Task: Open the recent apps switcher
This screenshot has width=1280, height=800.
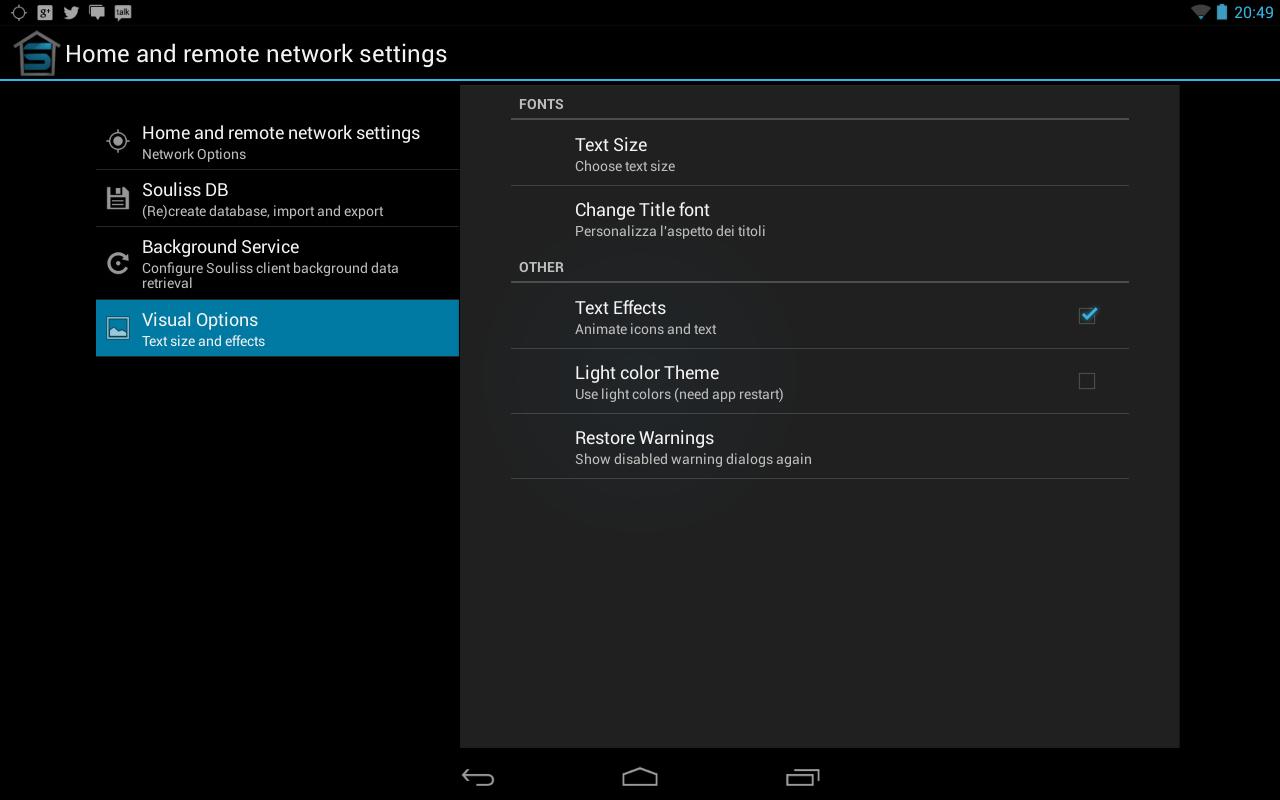Action: (x=803, y=777)
